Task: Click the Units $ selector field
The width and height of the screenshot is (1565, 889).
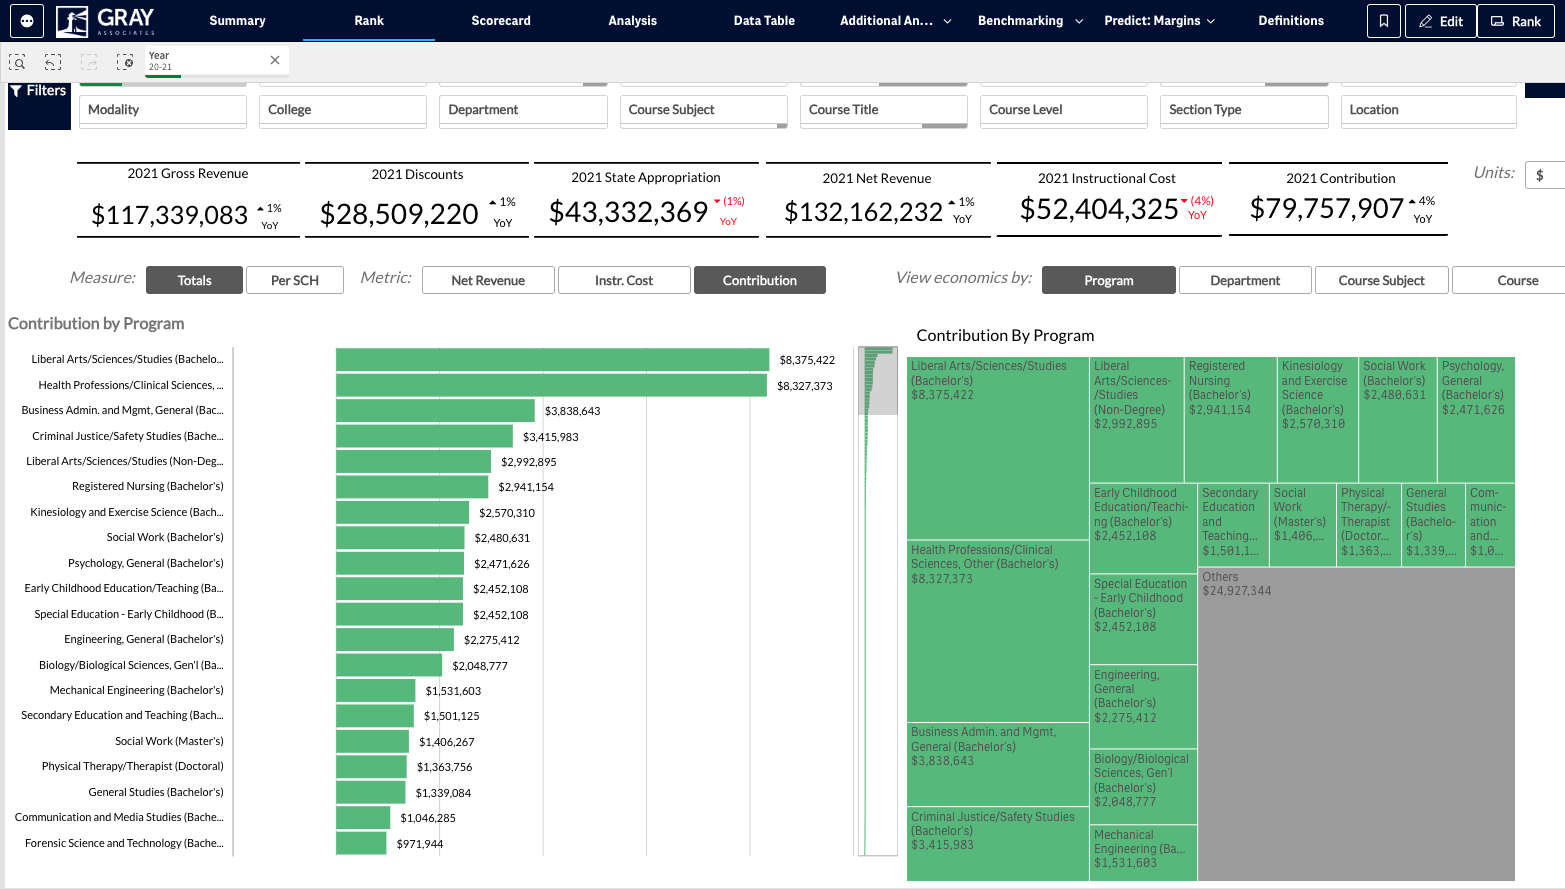Action: (x=1545, y=175)
